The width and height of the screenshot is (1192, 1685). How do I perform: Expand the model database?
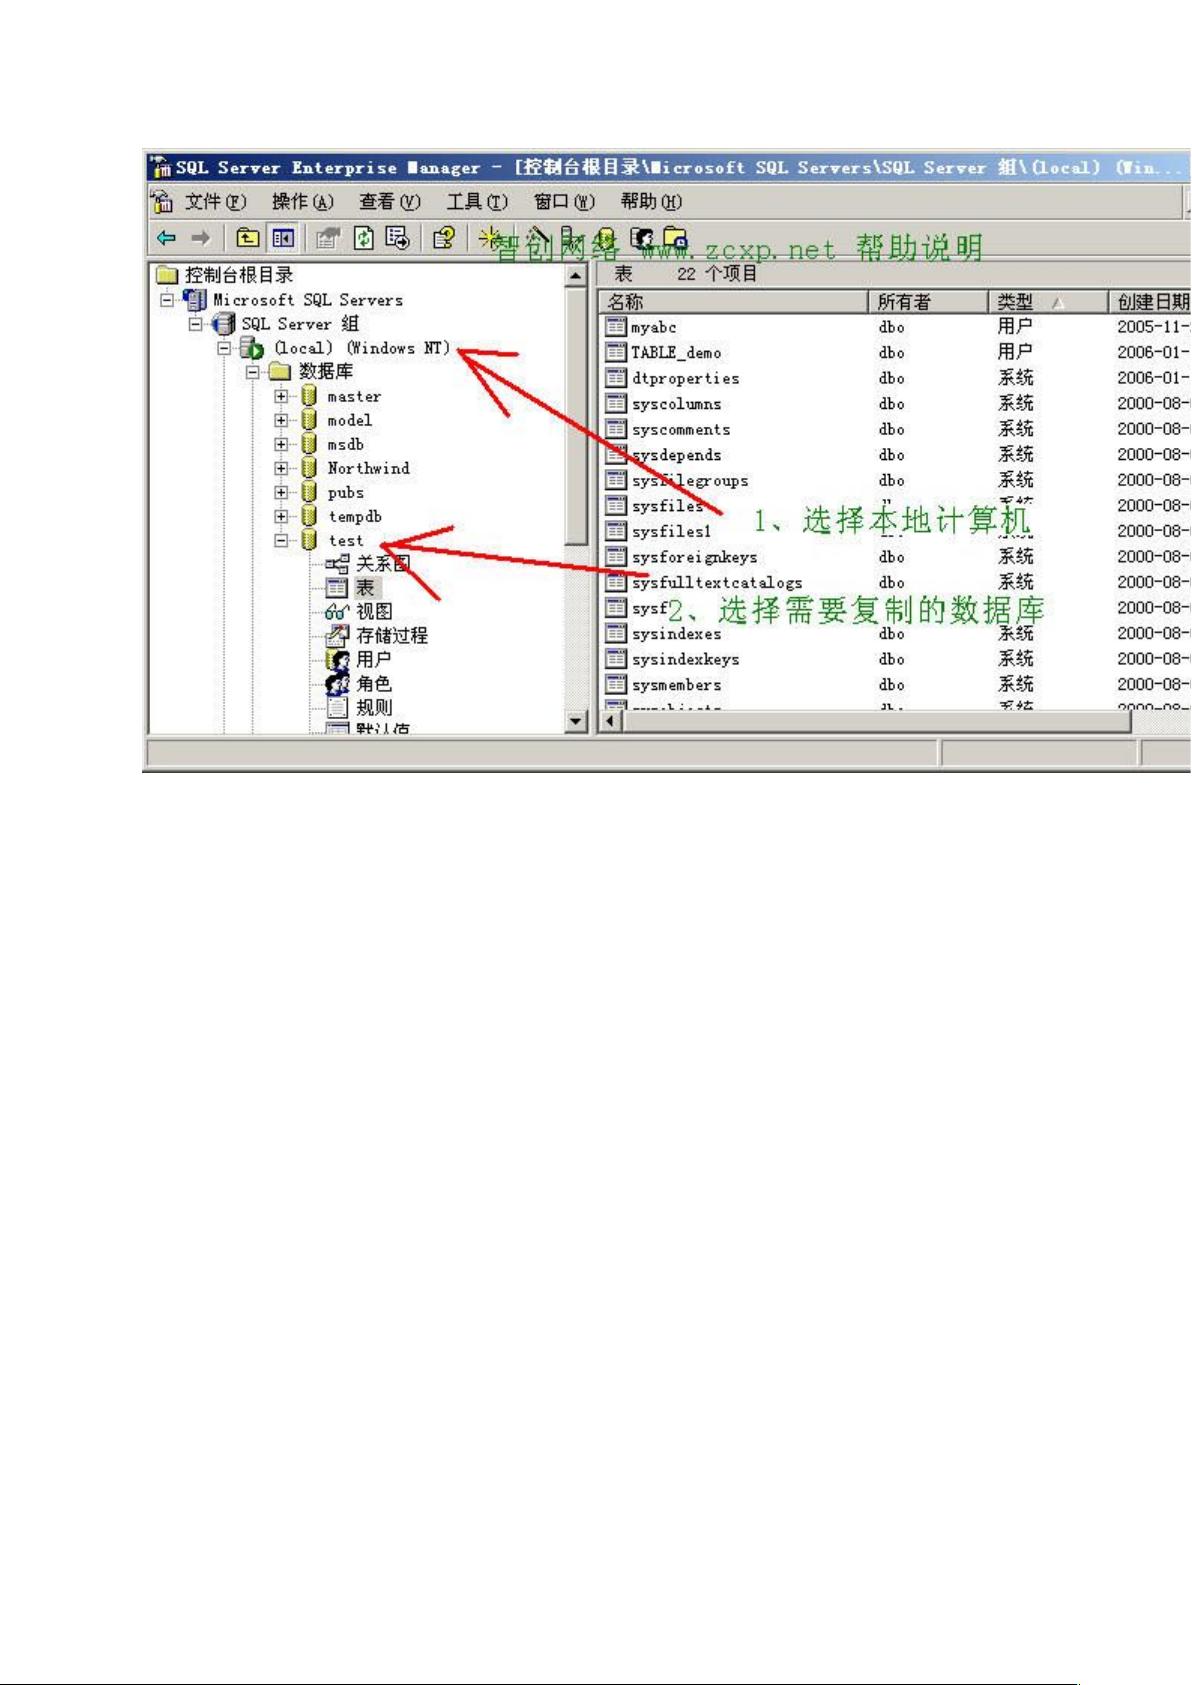[281, 420]
